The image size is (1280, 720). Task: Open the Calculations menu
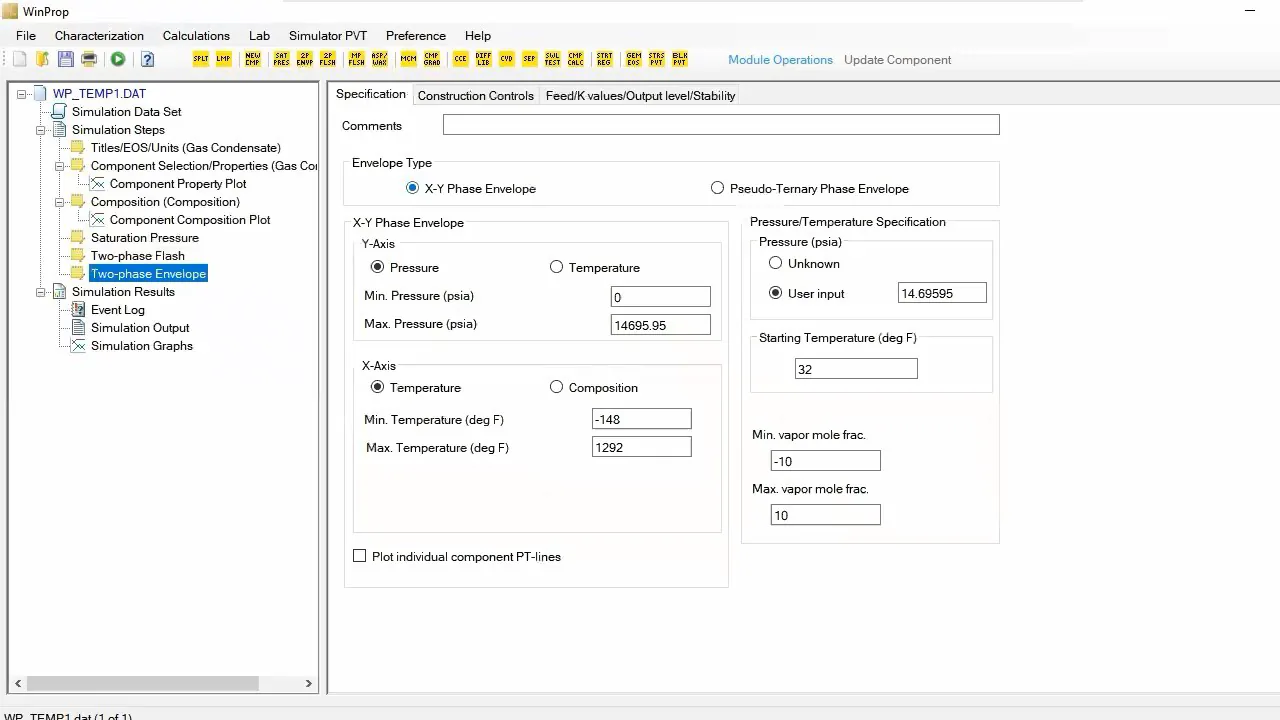pyautogui.click(x=196, y=36)
